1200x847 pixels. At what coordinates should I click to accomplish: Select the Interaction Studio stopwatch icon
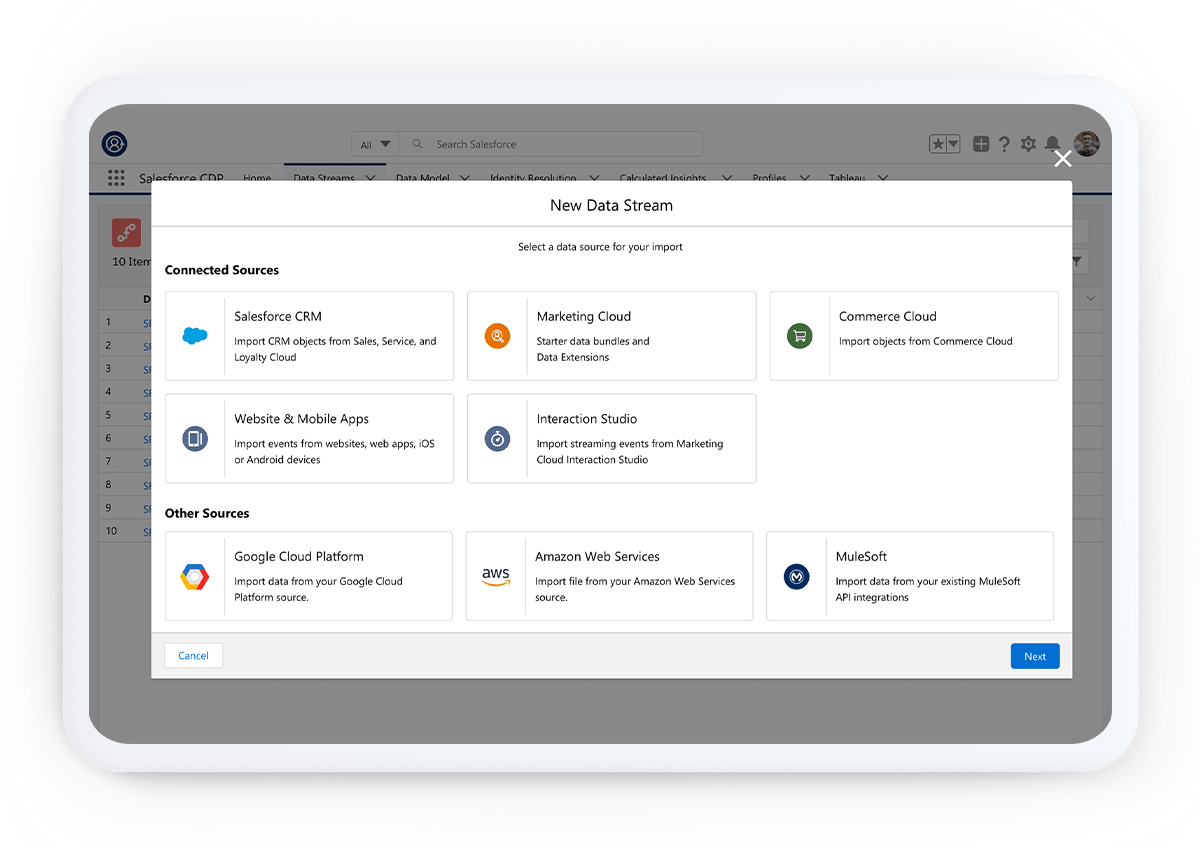(497, 438)
